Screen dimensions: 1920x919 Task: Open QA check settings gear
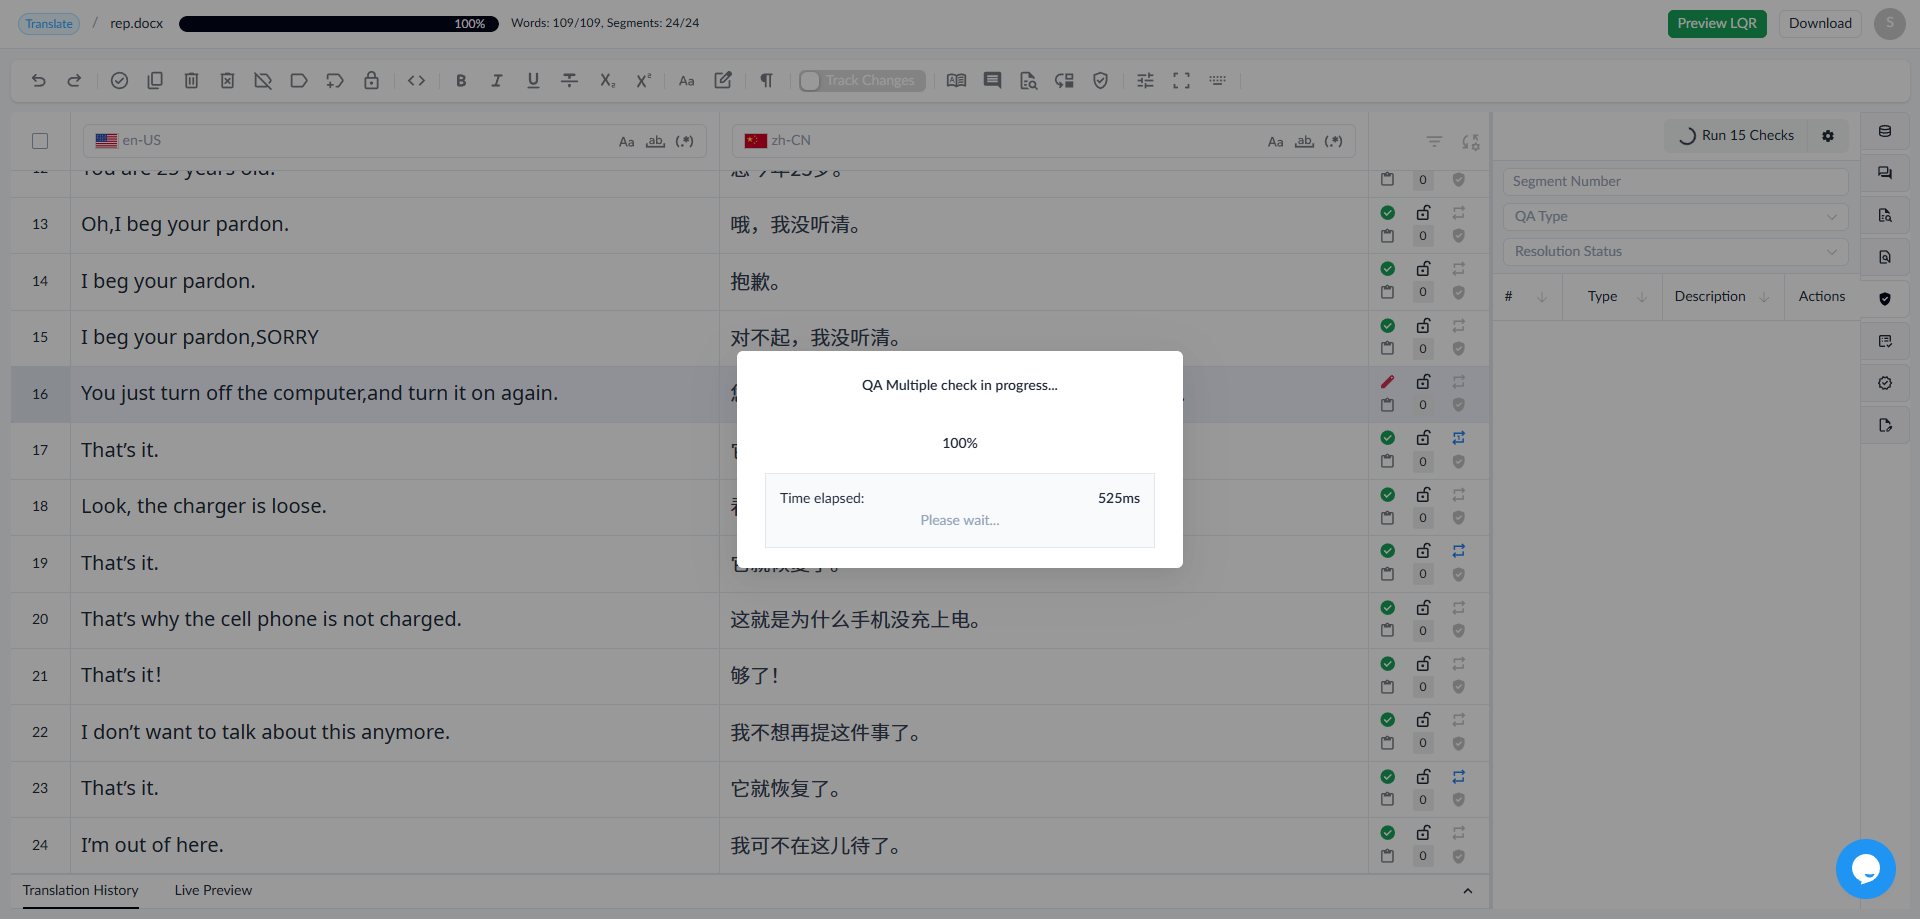[1828, 136]
